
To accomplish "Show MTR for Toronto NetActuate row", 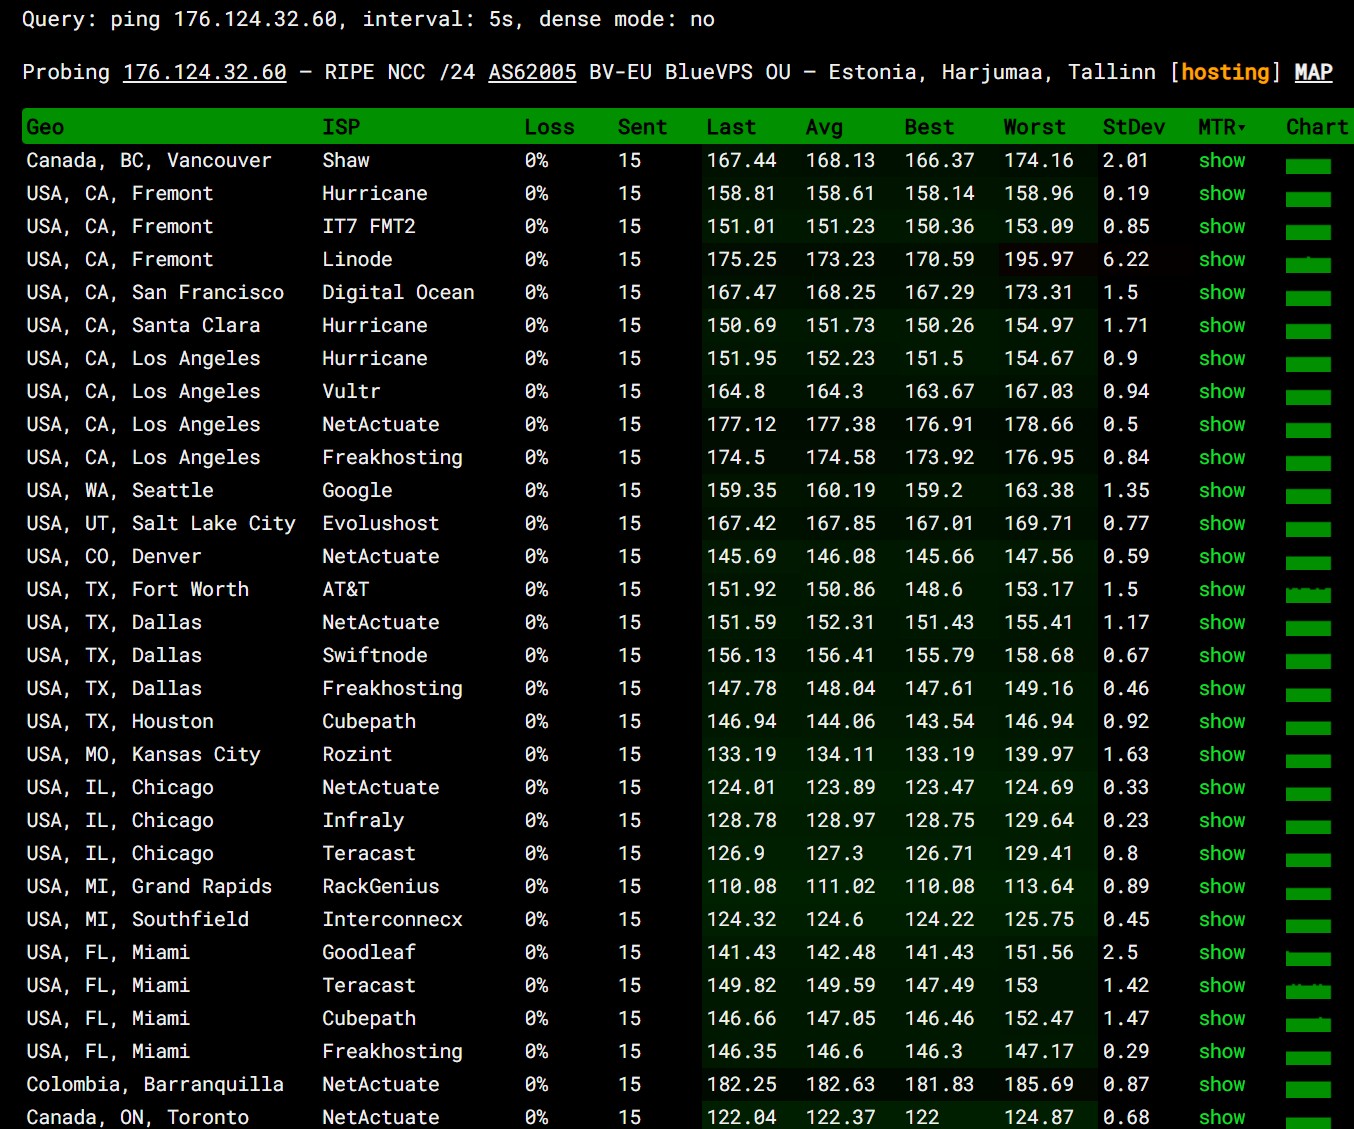I will tap(1222, 1117).
